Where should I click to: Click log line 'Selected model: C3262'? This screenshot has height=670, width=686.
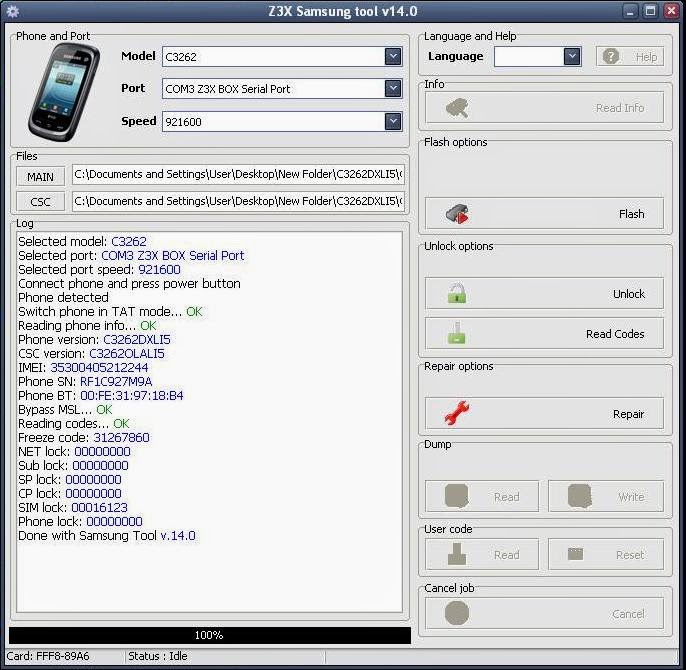(82, 241)
